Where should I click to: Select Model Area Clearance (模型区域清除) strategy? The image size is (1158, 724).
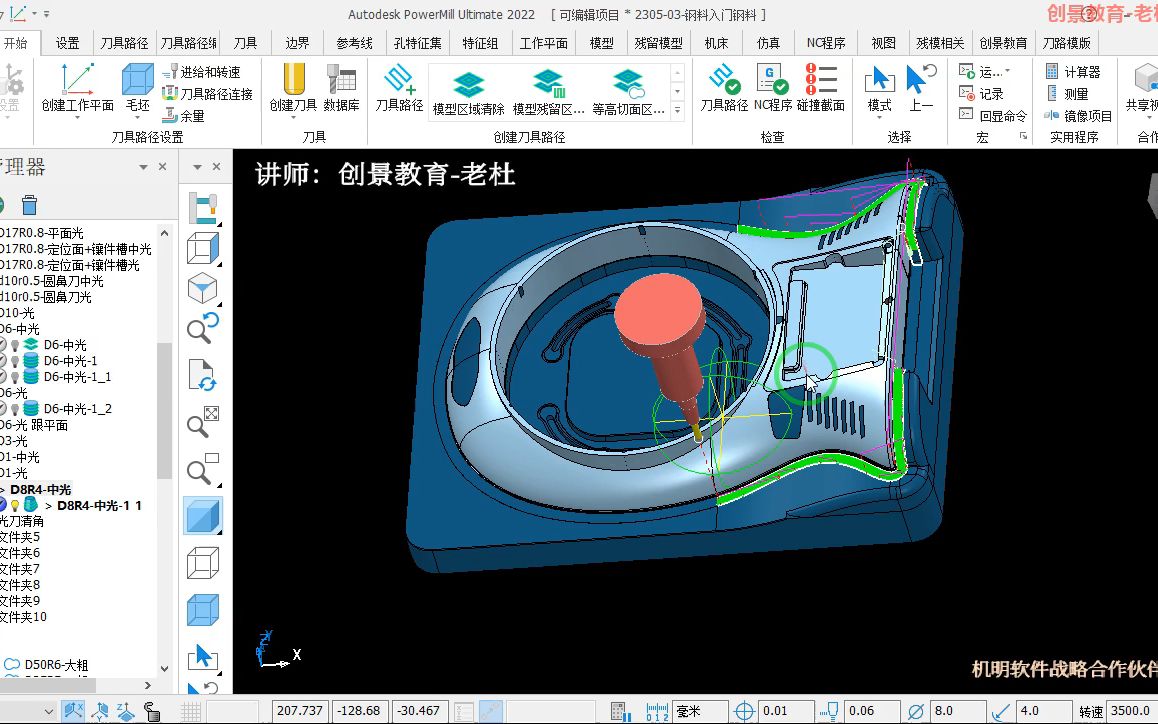pyautogui.click(x=468, y=92)
